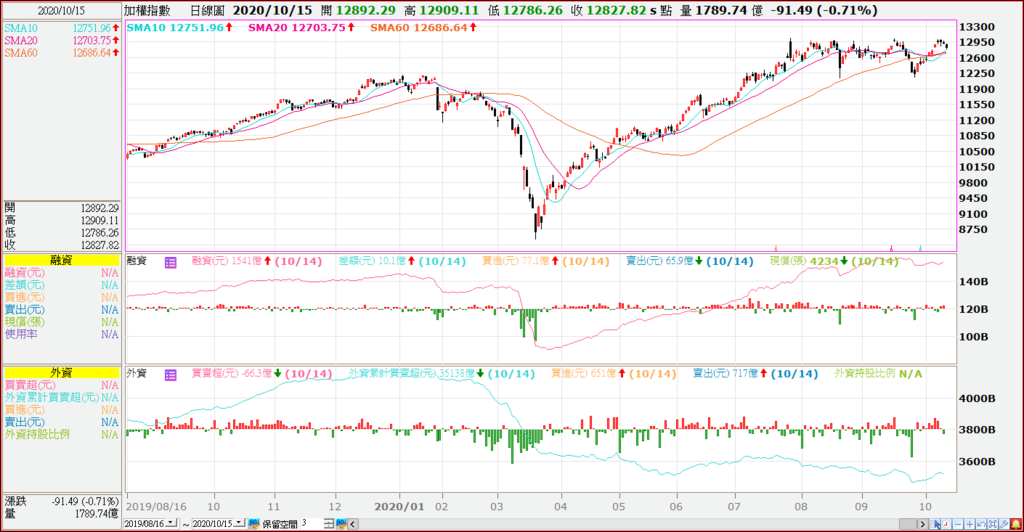Click the fit-to-screen frame icon
This screenshot has height=532, width=1024.
click(993, 524)
